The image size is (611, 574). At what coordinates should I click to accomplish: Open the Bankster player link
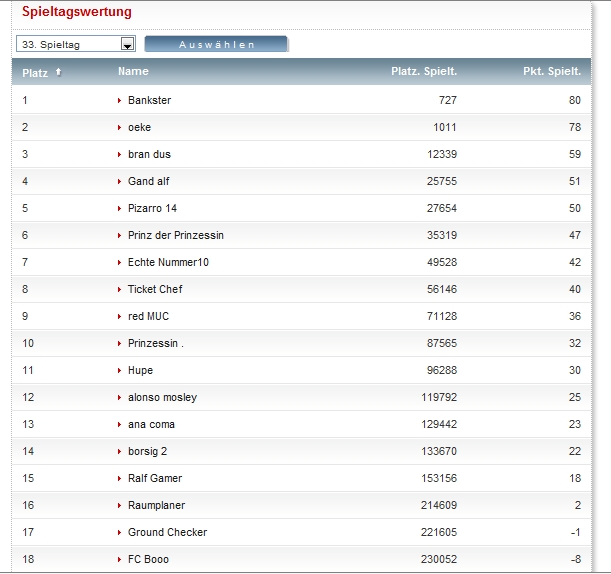tap(149, 100)
